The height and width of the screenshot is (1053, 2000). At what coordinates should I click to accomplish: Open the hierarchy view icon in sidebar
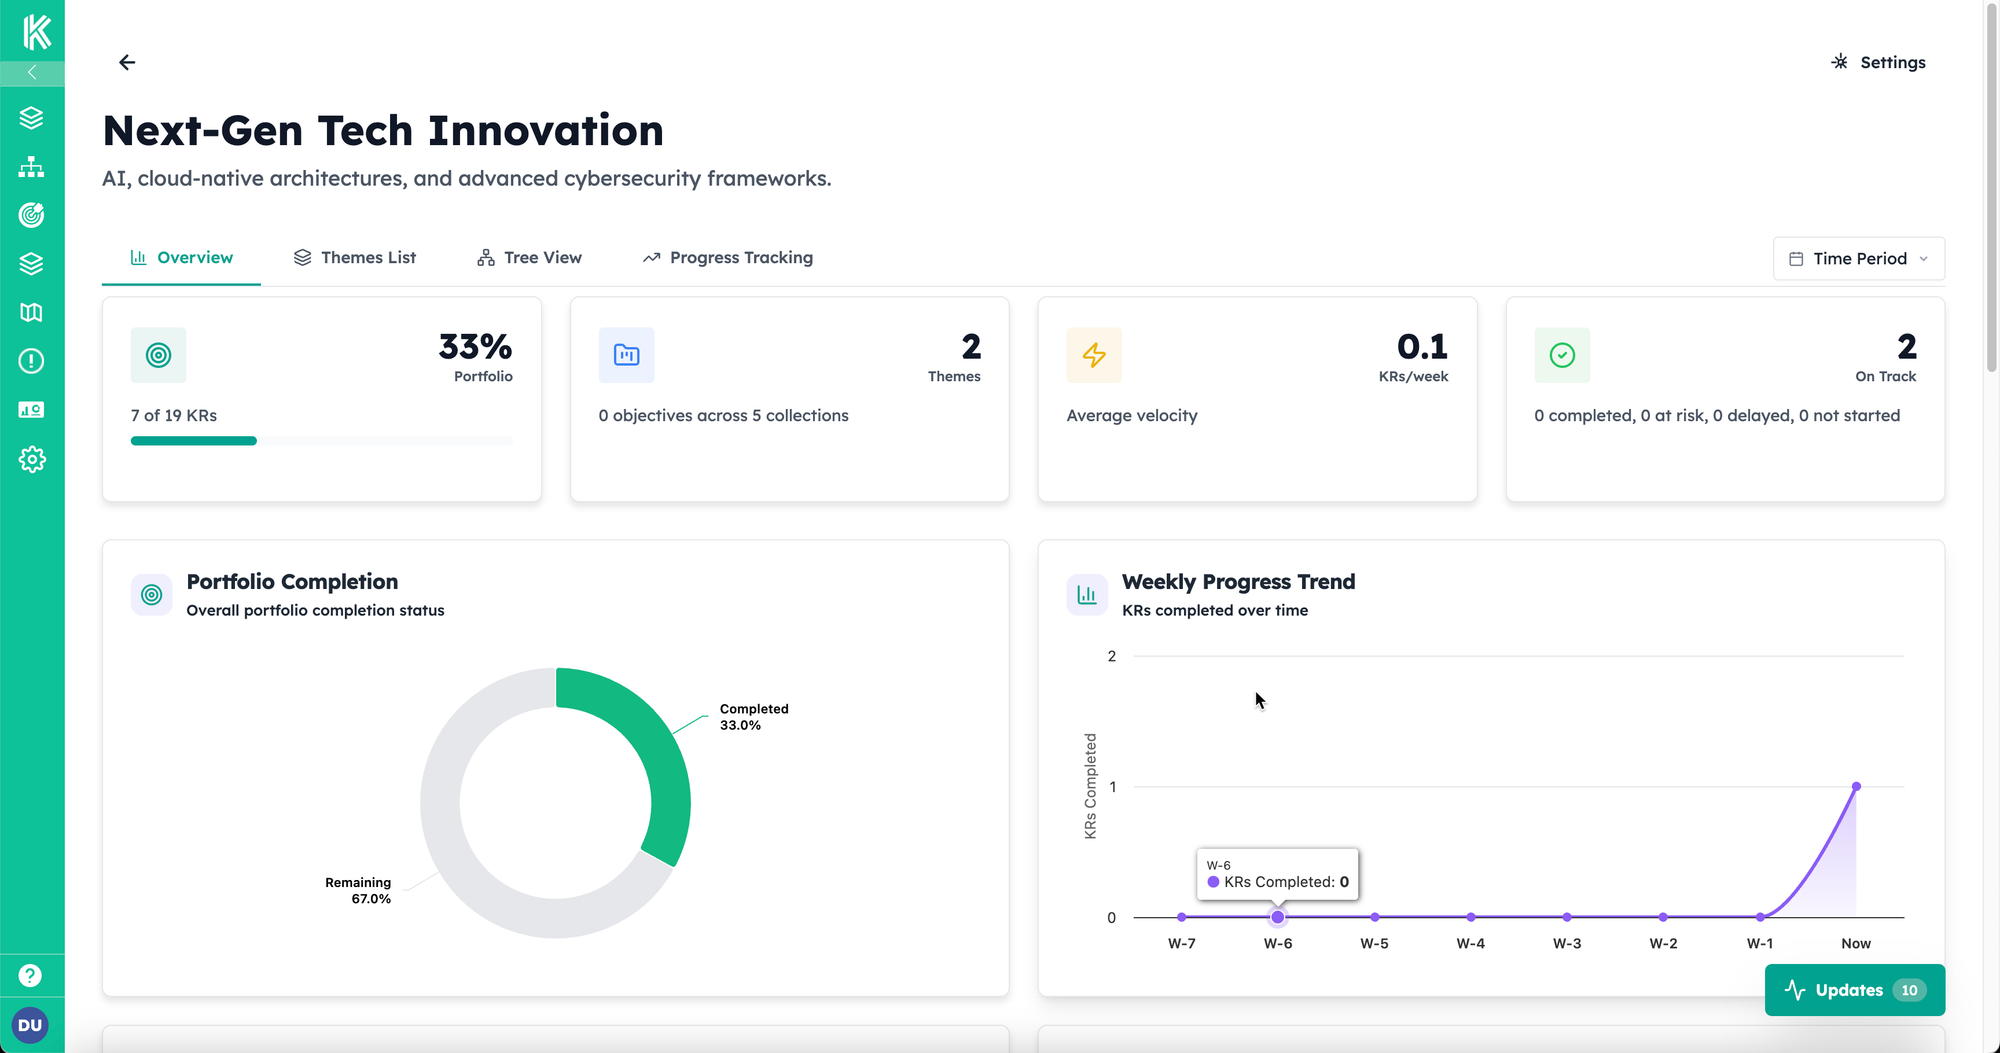point(32,167)
